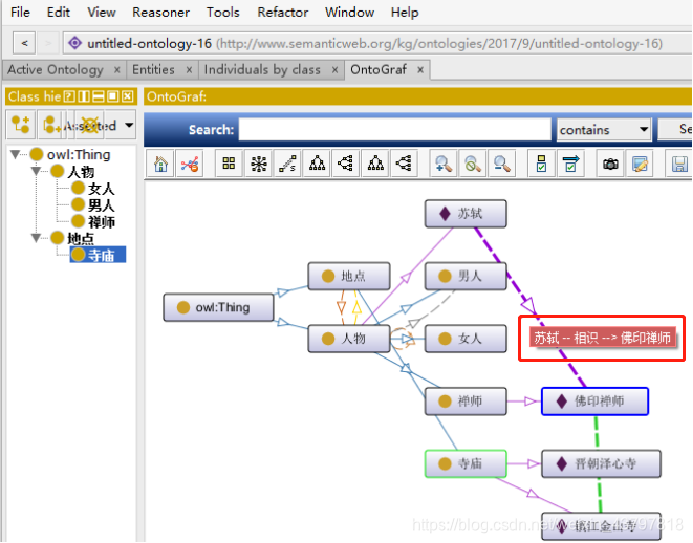Apply the first horizontal tree layout icon
Screen dimensions: 693x543
pos(346,164)
